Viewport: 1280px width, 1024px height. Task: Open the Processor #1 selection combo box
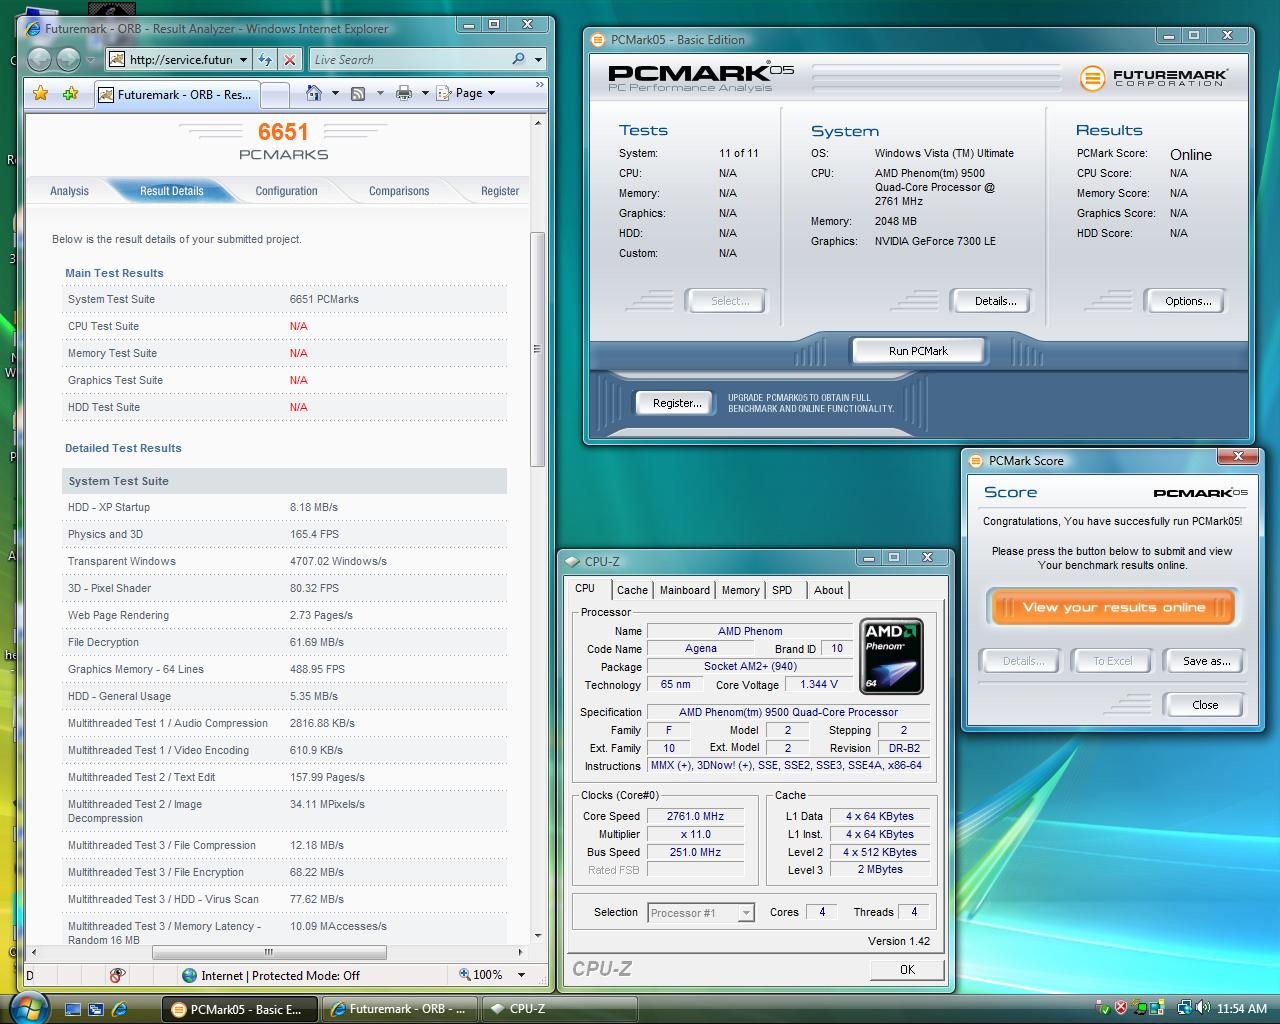point(700,913)
